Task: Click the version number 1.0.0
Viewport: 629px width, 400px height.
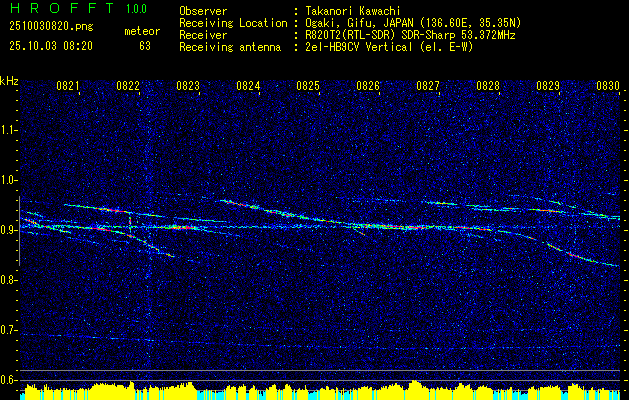Action: point(136,8)
